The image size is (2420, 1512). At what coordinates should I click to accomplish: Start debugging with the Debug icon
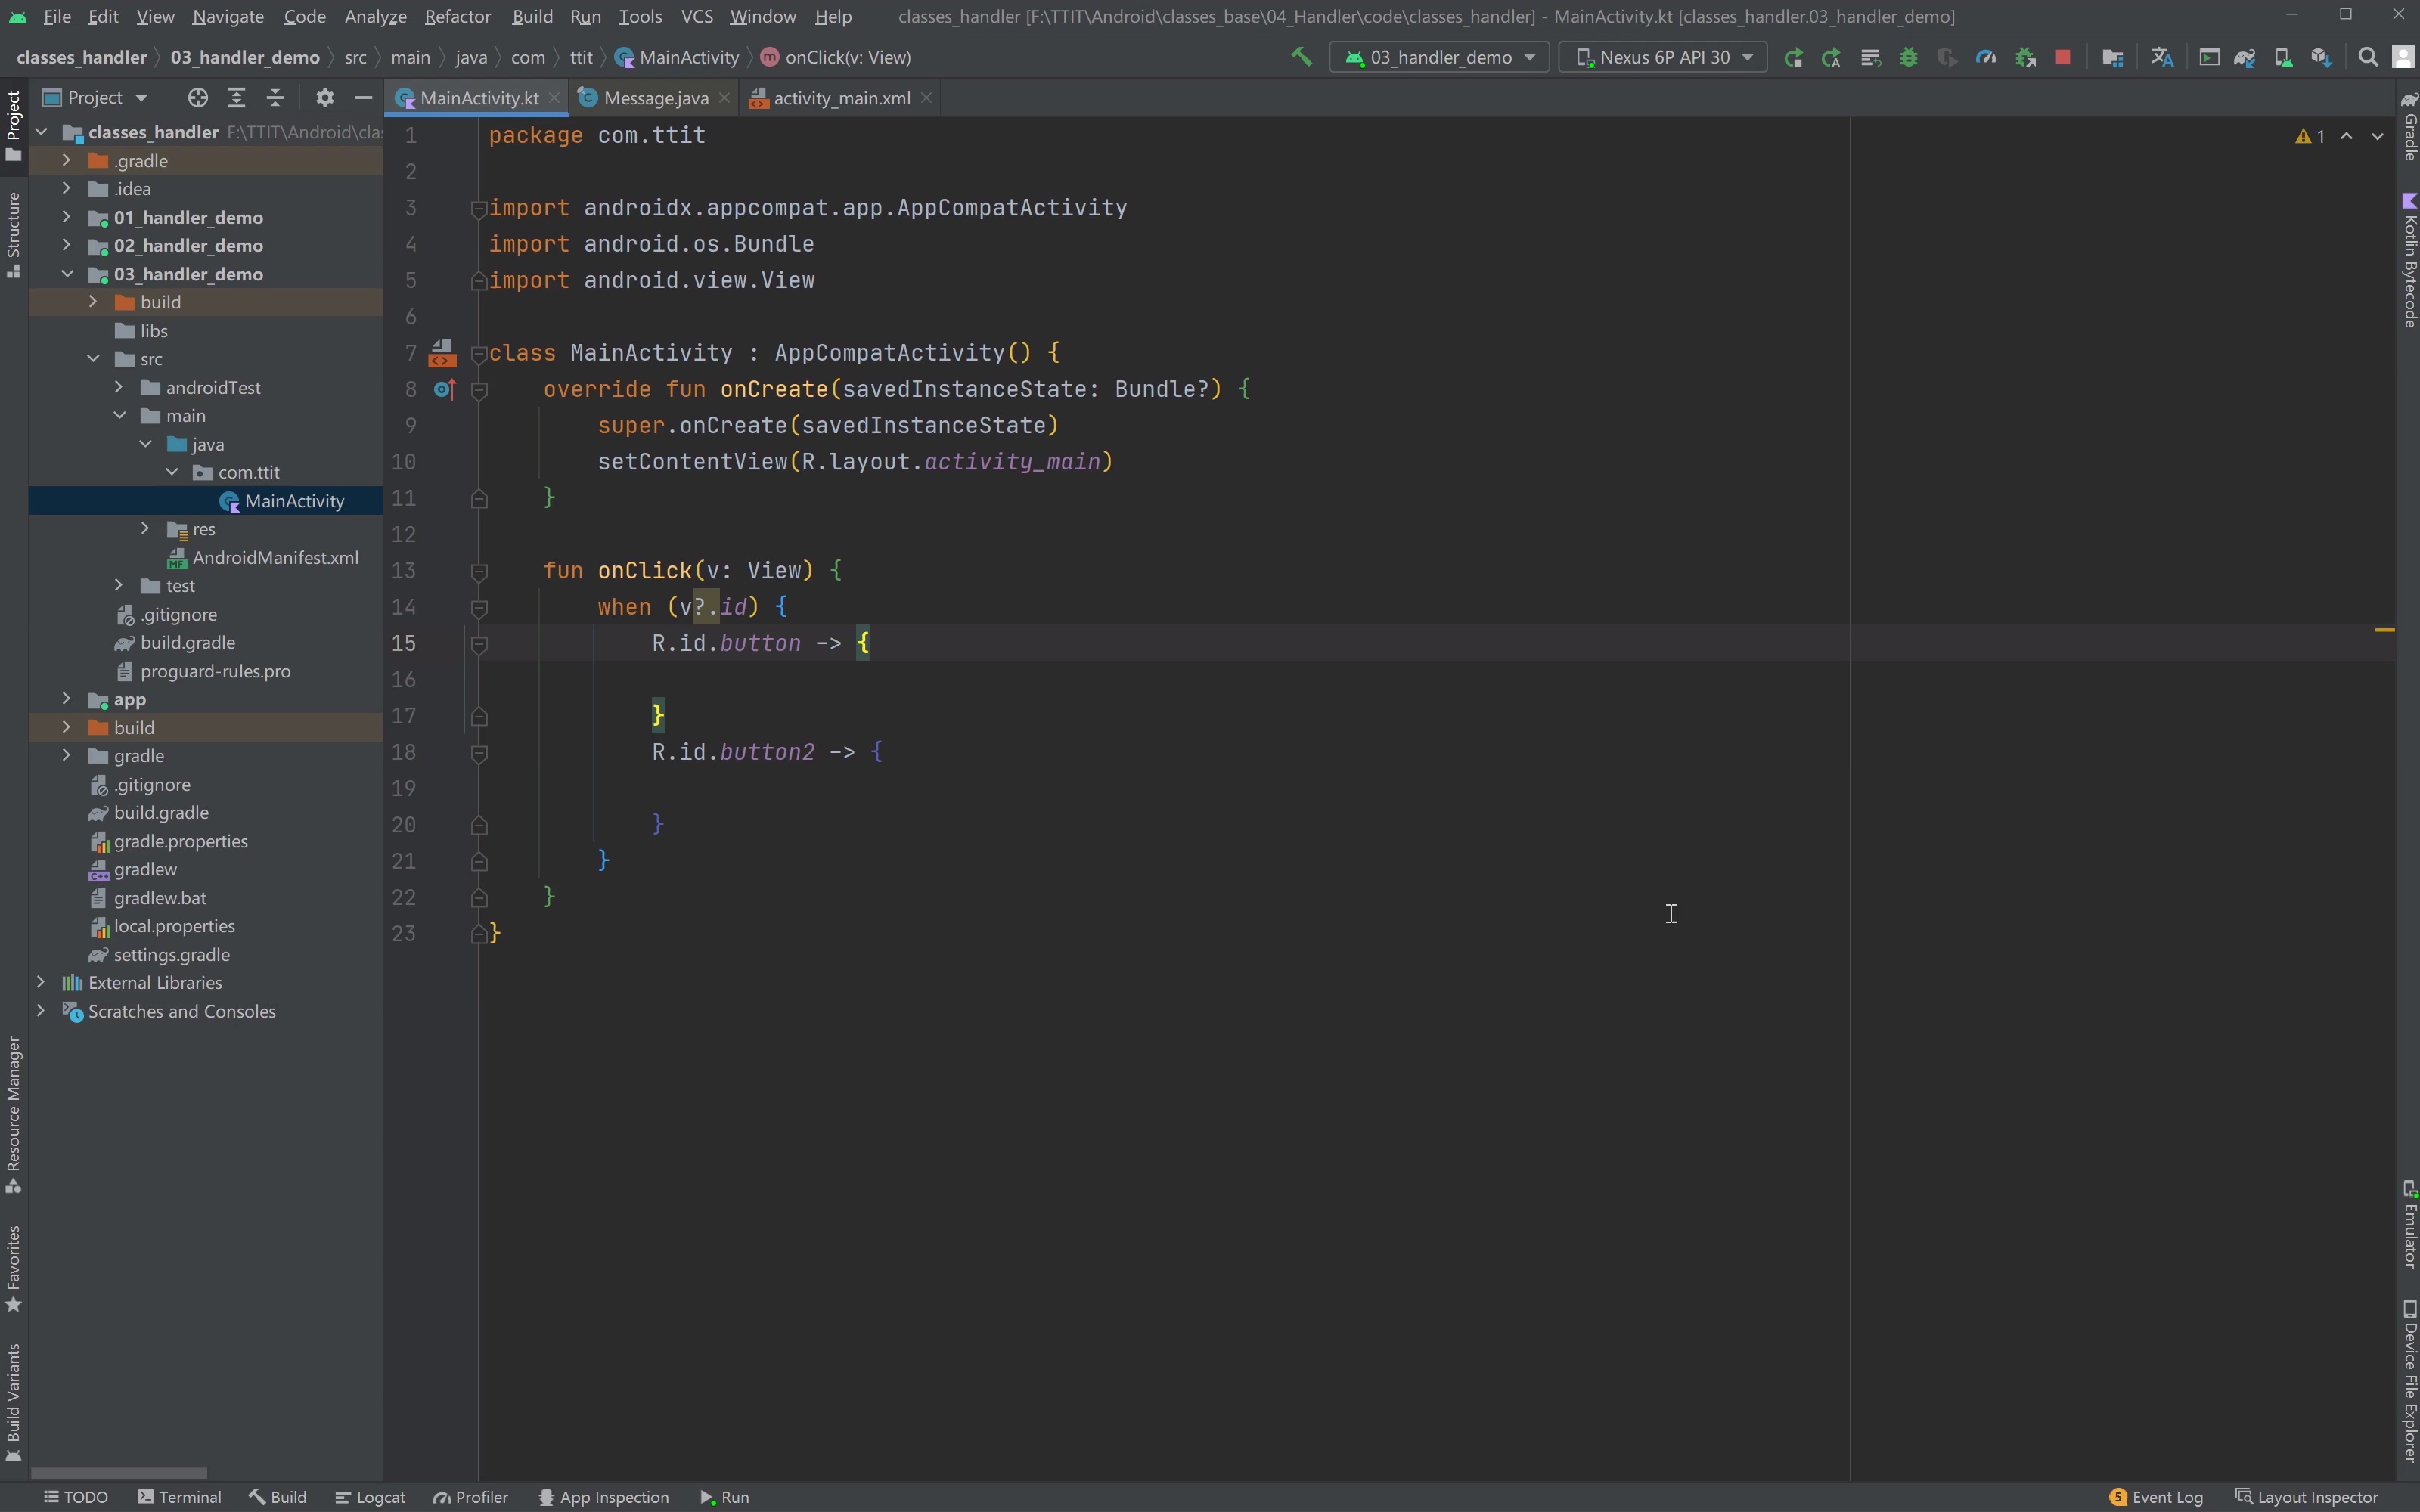click(1909, 57)
